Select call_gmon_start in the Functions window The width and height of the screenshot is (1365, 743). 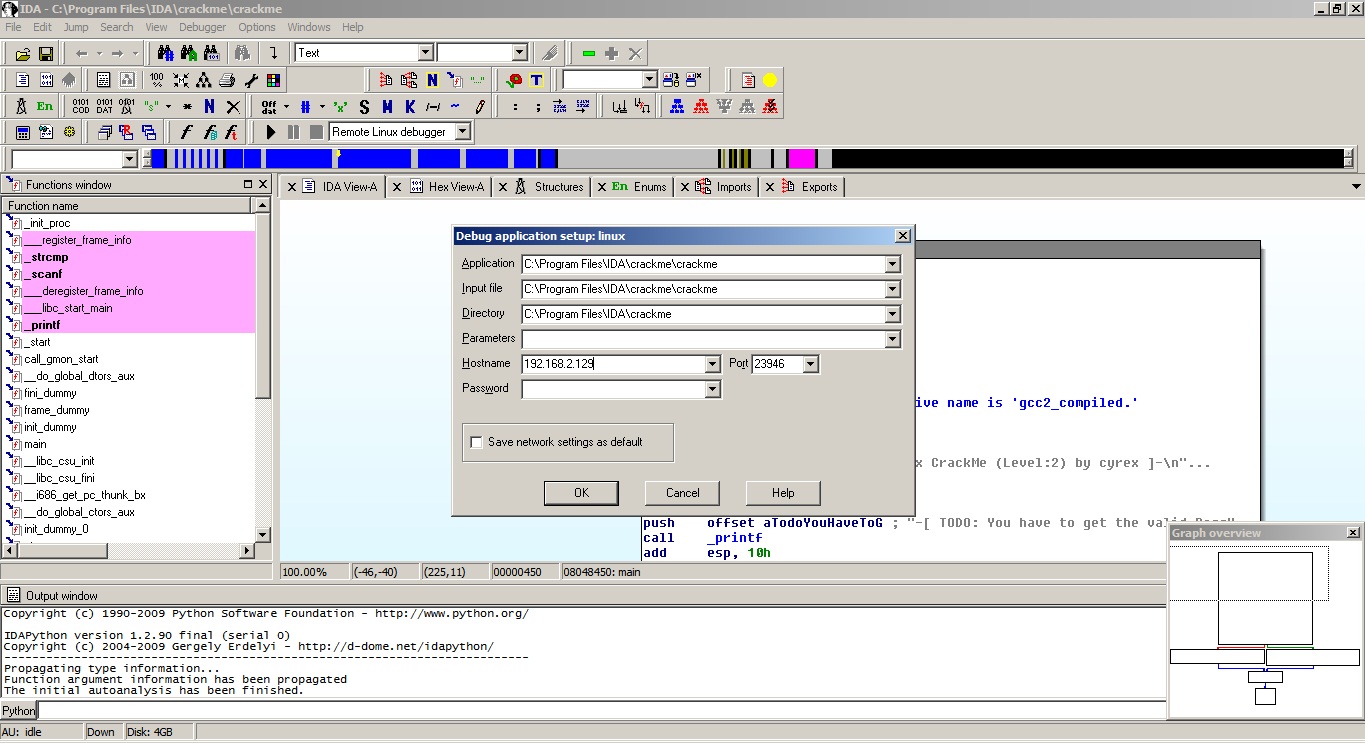pyautogui.click(x=61, y=359)
